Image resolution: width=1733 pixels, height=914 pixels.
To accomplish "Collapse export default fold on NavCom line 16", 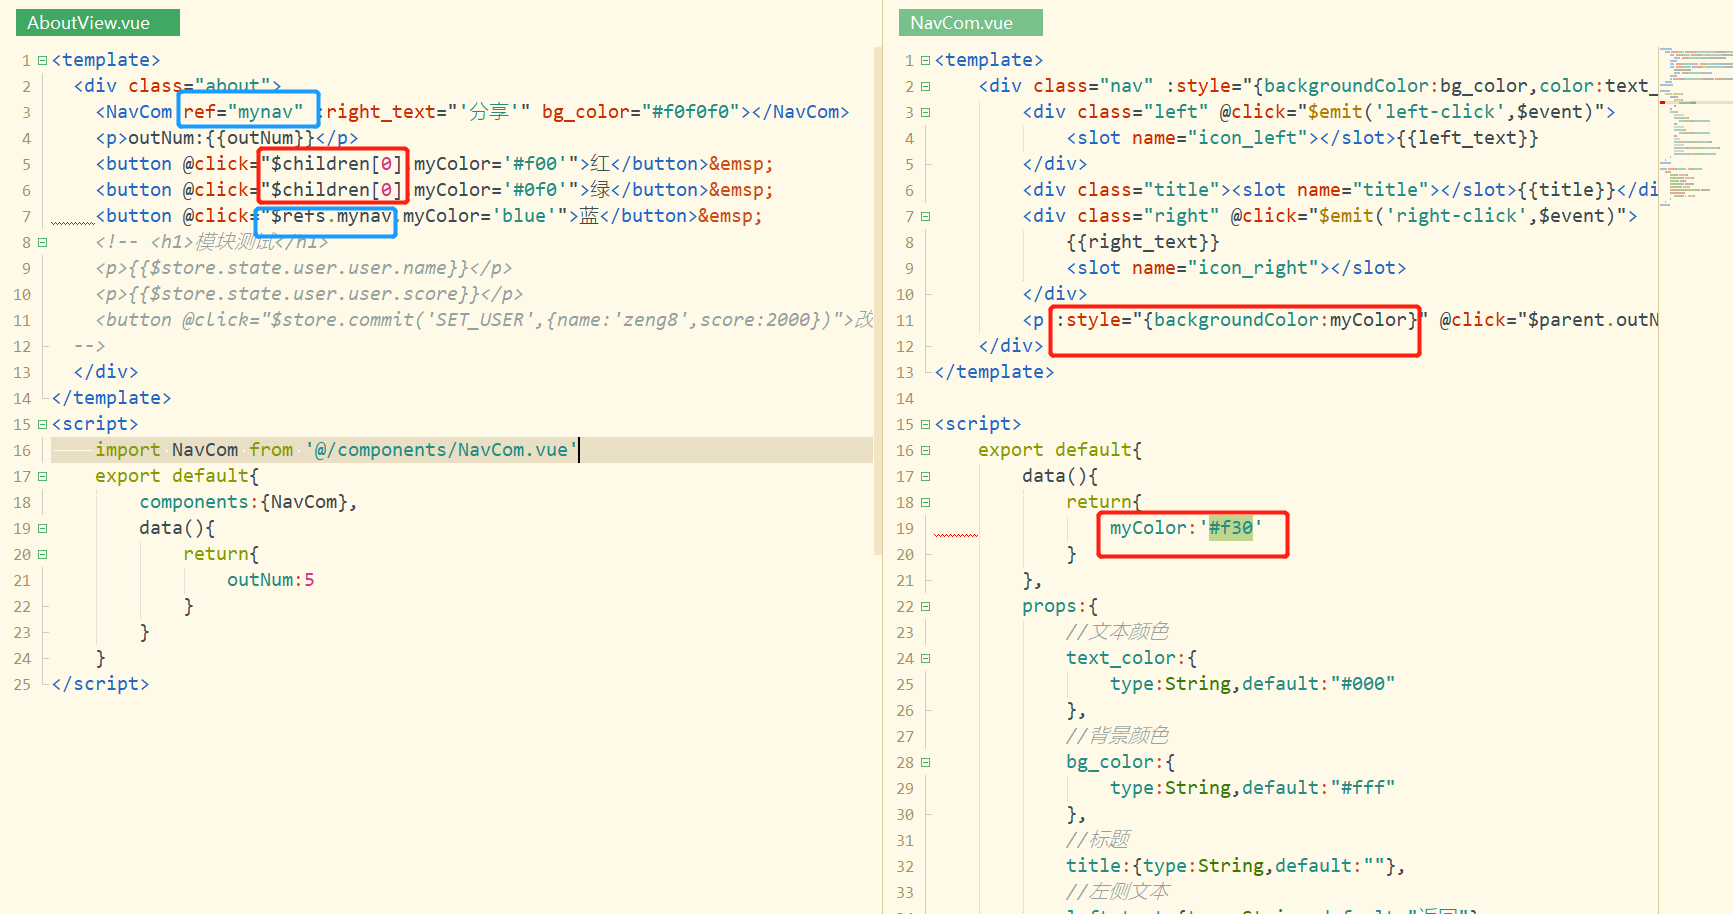I will (925, 450).
